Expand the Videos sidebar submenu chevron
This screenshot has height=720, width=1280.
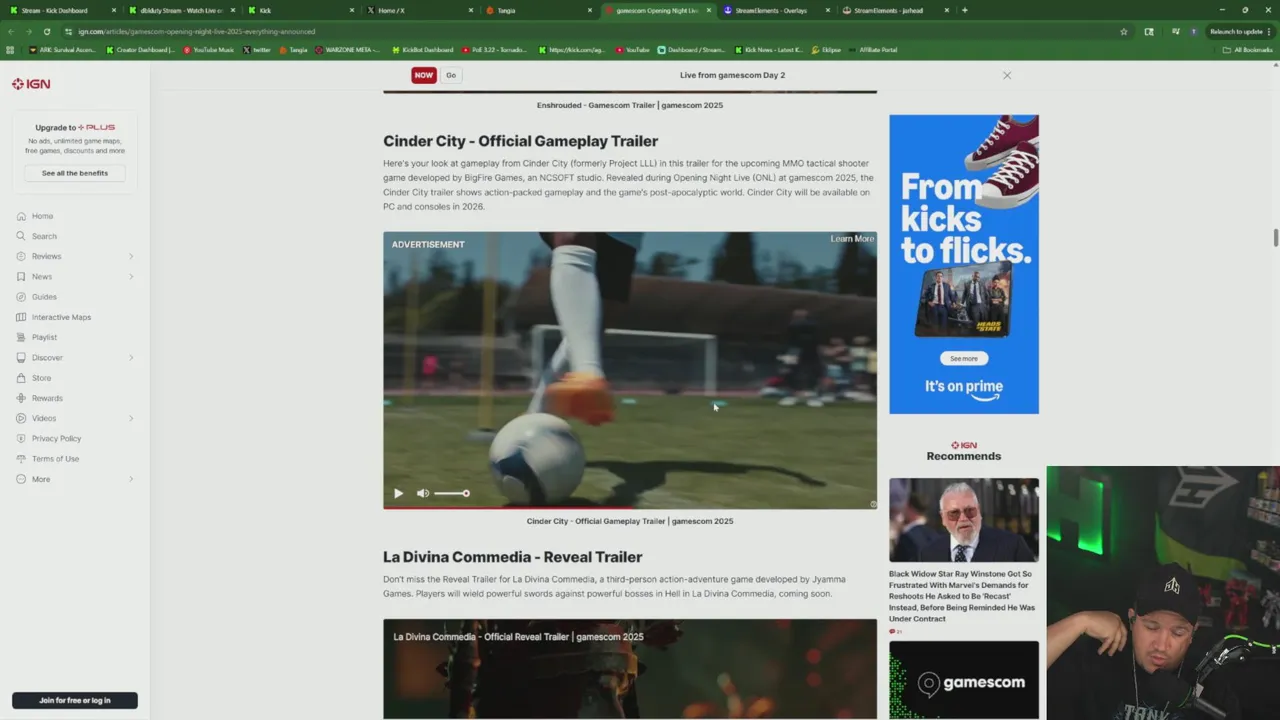tap(131, 418)
